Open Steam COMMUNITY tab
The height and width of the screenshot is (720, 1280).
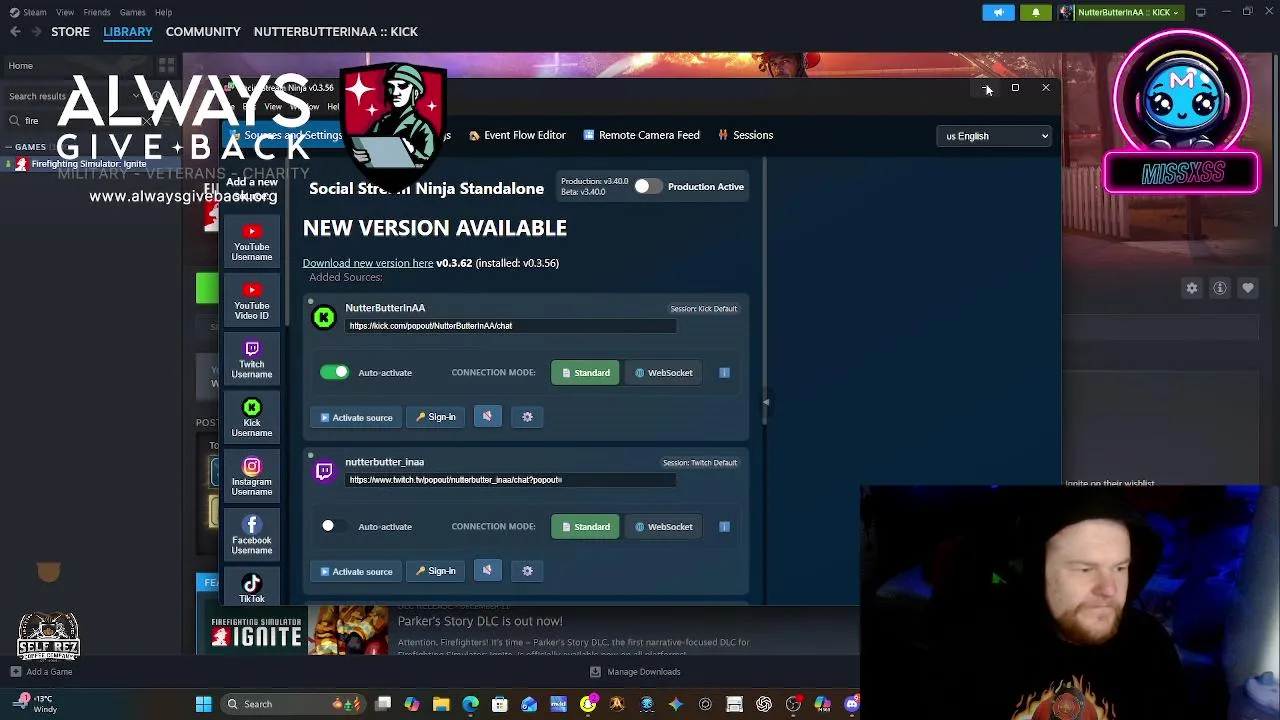pyautogui.click(x=203, y=32)
